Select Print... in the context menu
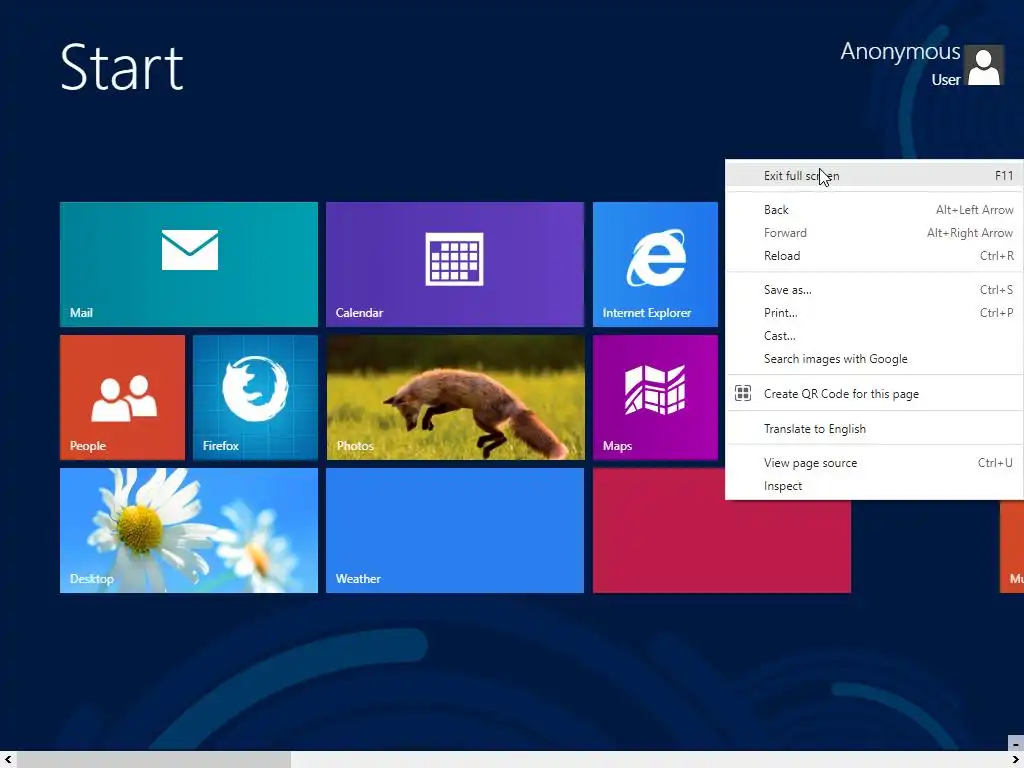This screenshot has height=768, width=1024. [874, 312]
